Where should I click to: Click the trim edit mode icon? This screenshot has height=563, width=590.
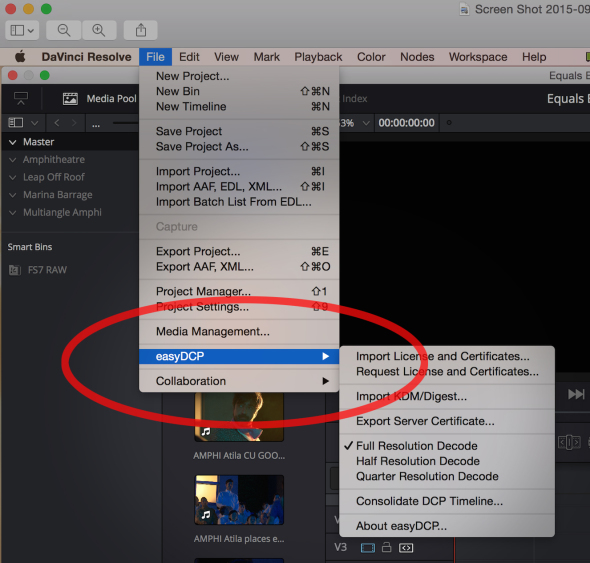click(x=569, y=442)
